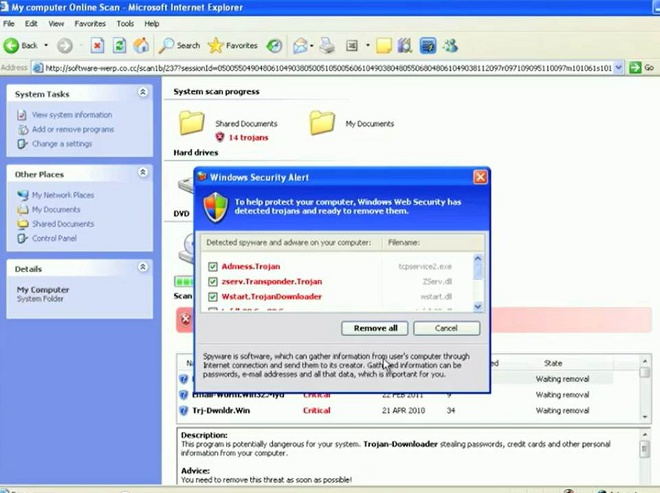Stop page loading with red X icon
This screenshot has height=493, width=660.
(97, 45)
